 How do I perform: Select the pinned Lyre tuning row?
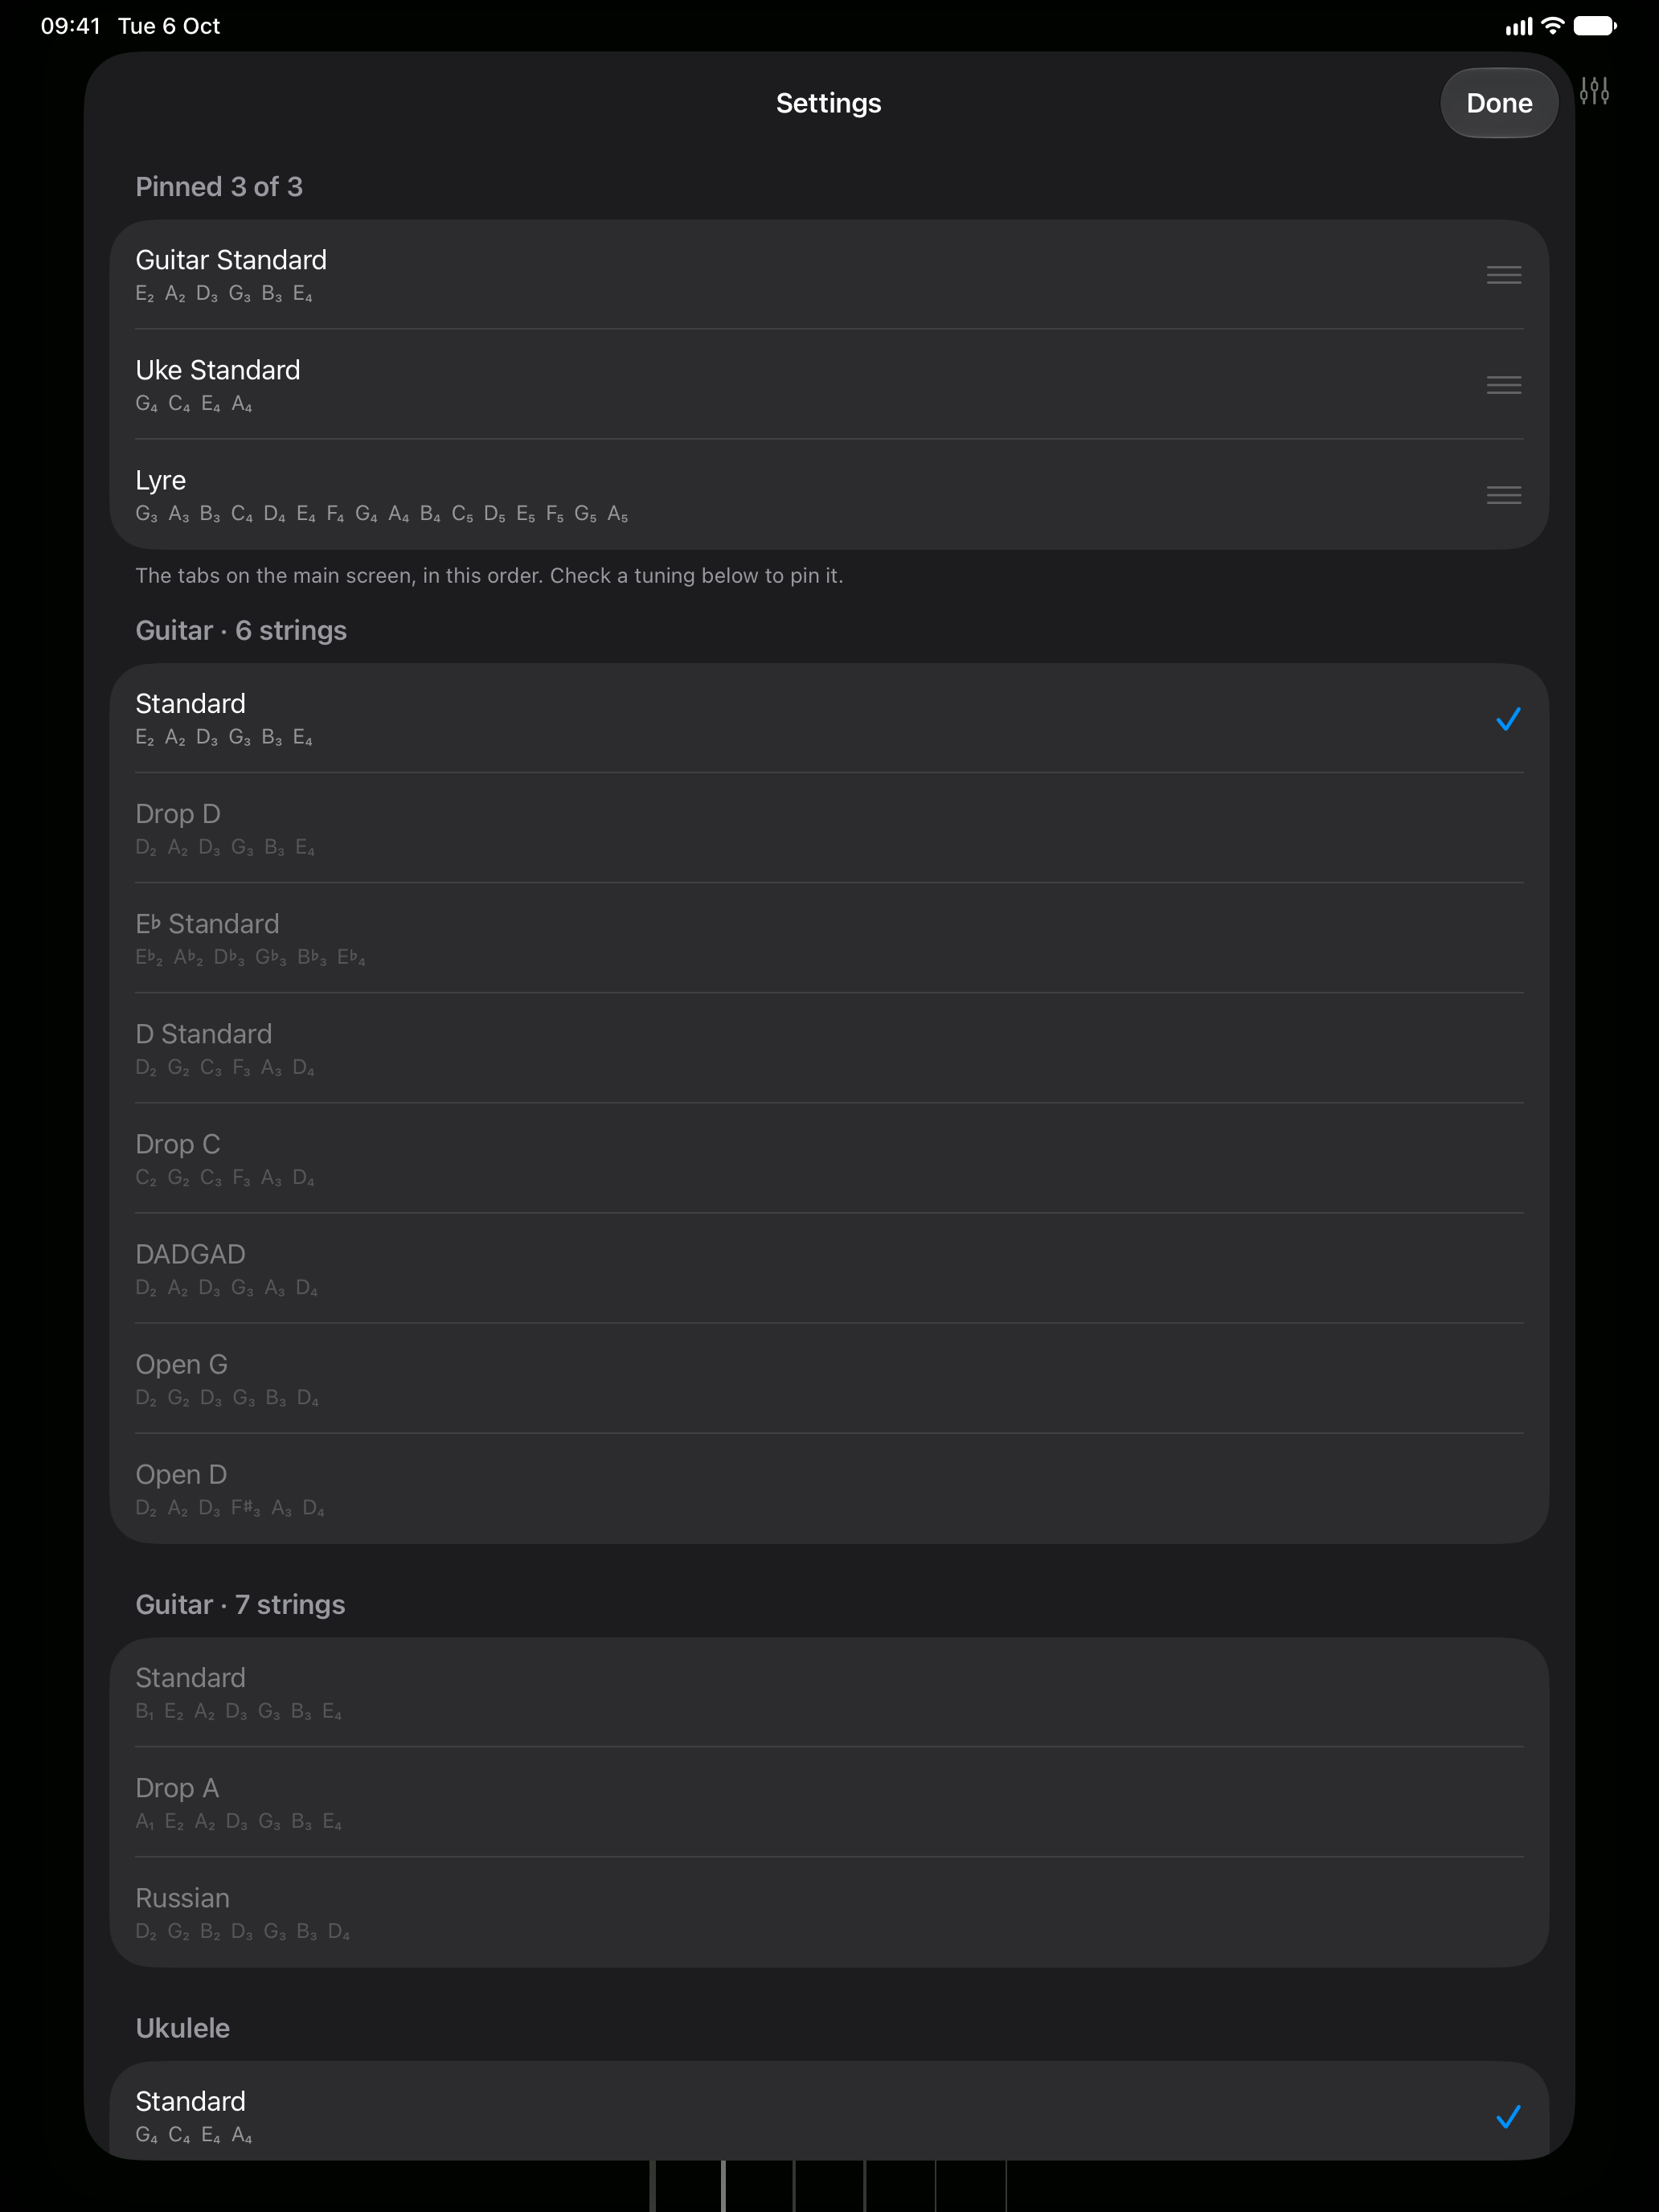point(829,495)
